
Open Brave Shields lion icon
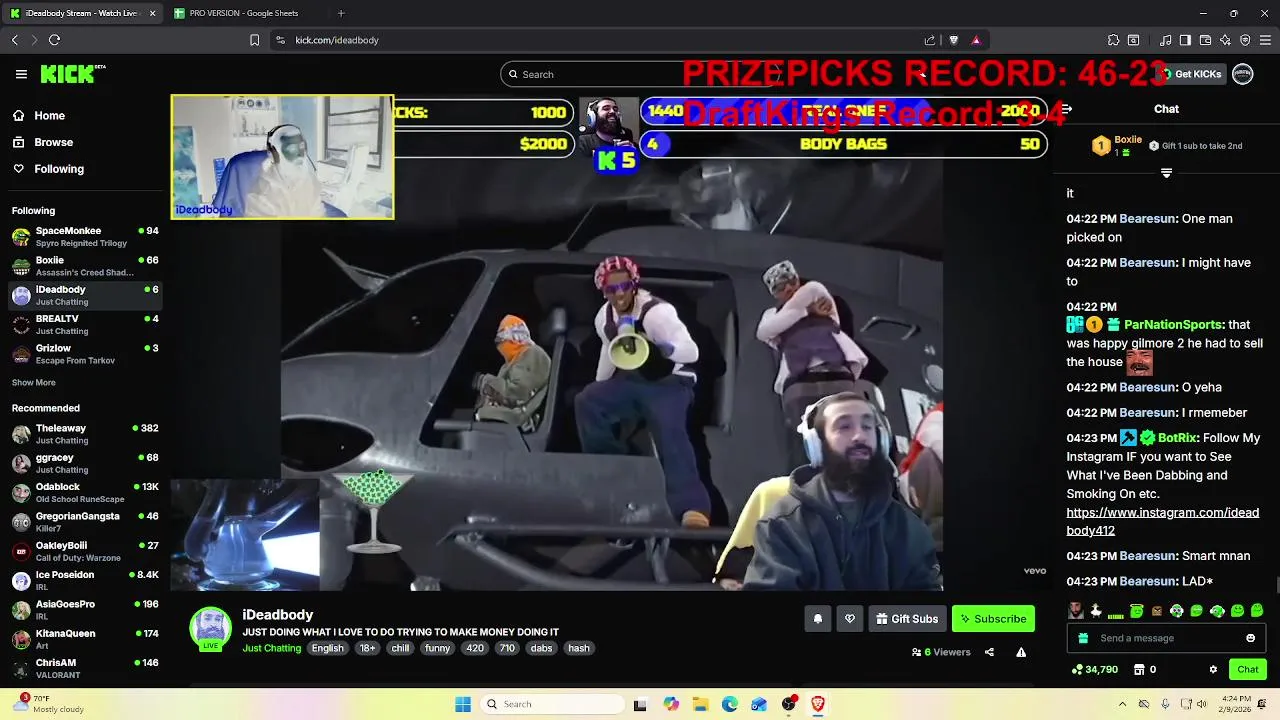[x=953, y=40]
